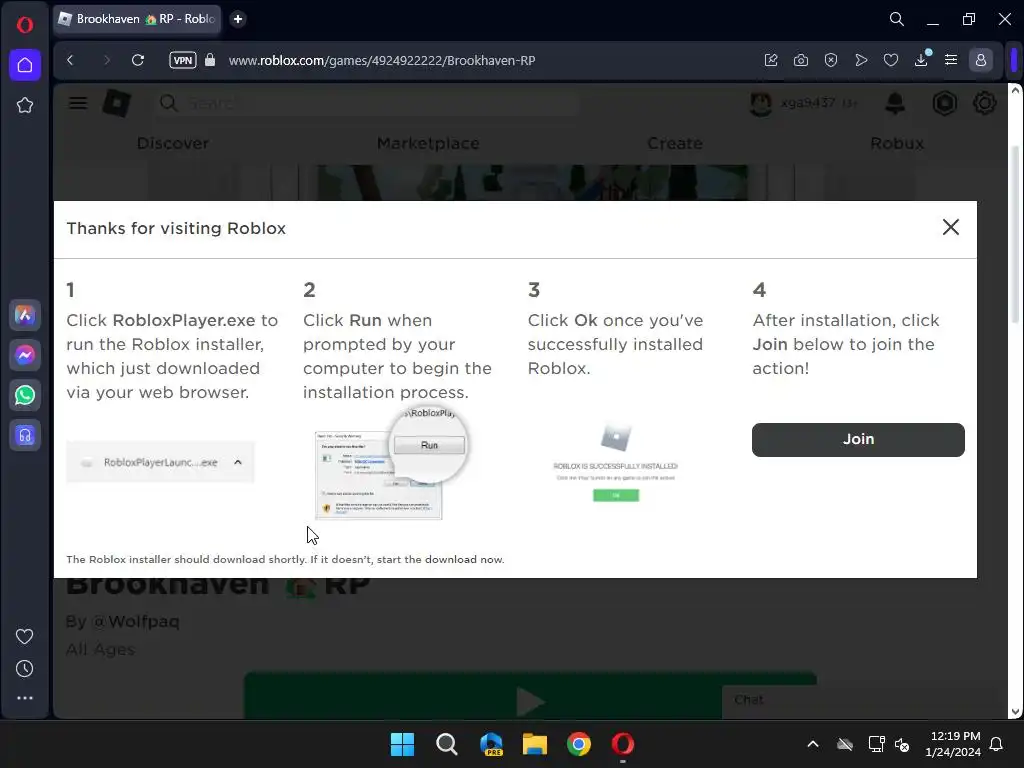This screenshot has width=1024, height=768.
Task: Show hidden system tray icons chevron
Action: point(813,744)
